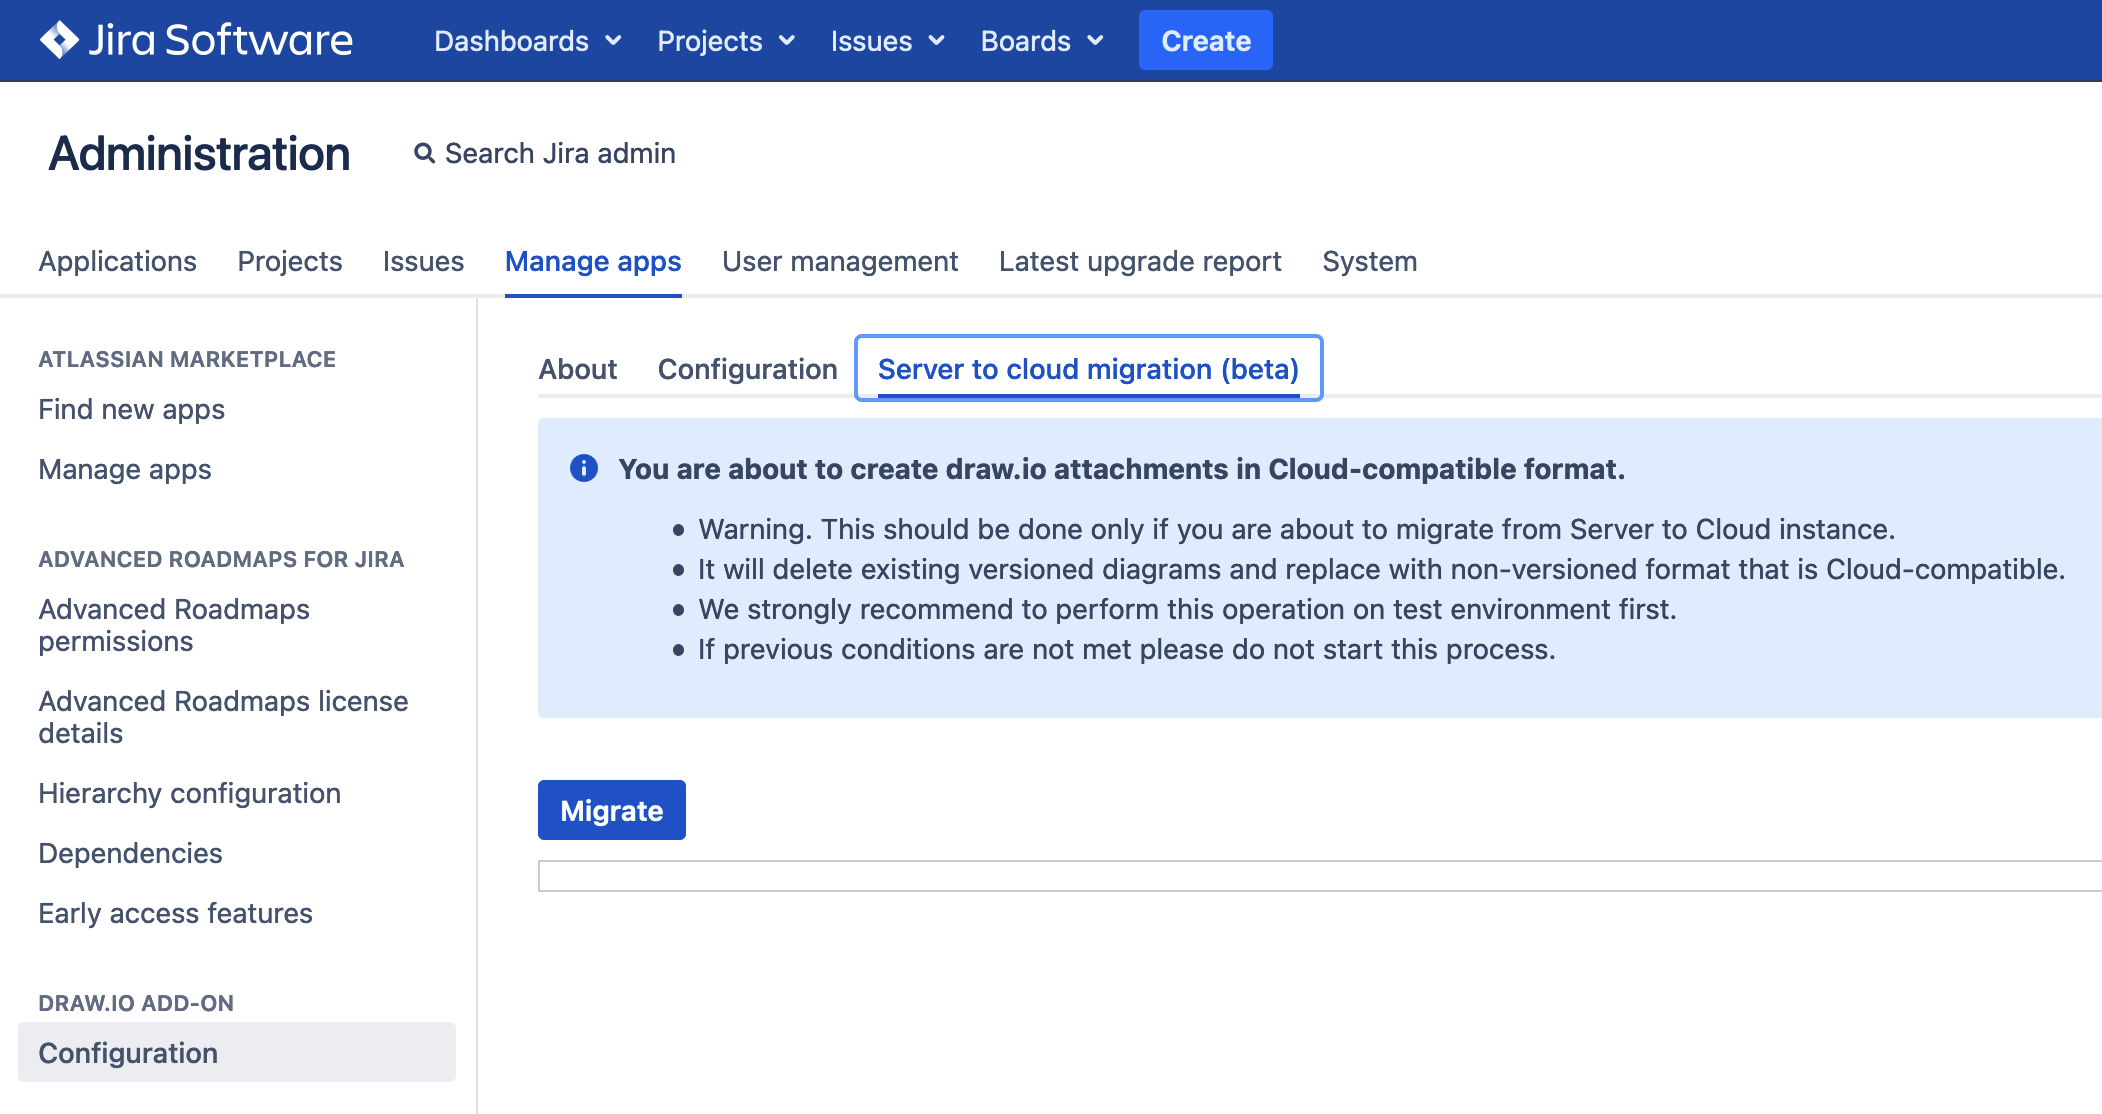Open the Dashboards dropdown
Viewport: 2102px width, 1114px height.
pos(512,41)
